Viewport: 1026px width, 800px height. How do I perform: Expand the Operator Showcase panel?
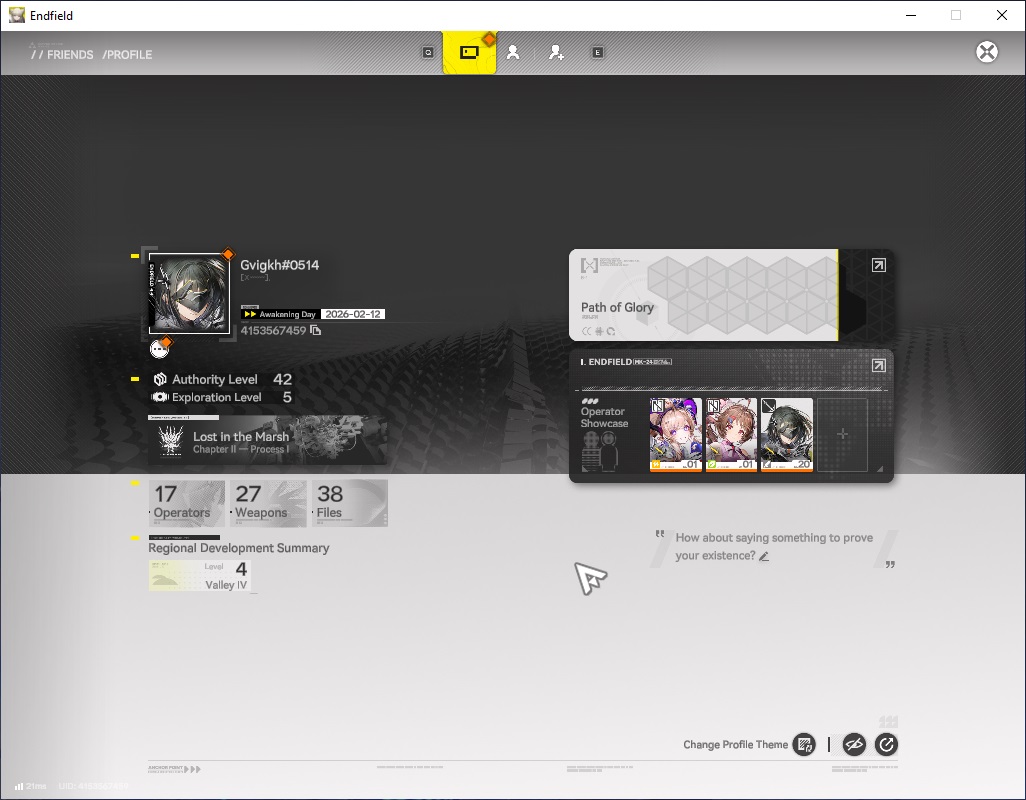(879, 365)
